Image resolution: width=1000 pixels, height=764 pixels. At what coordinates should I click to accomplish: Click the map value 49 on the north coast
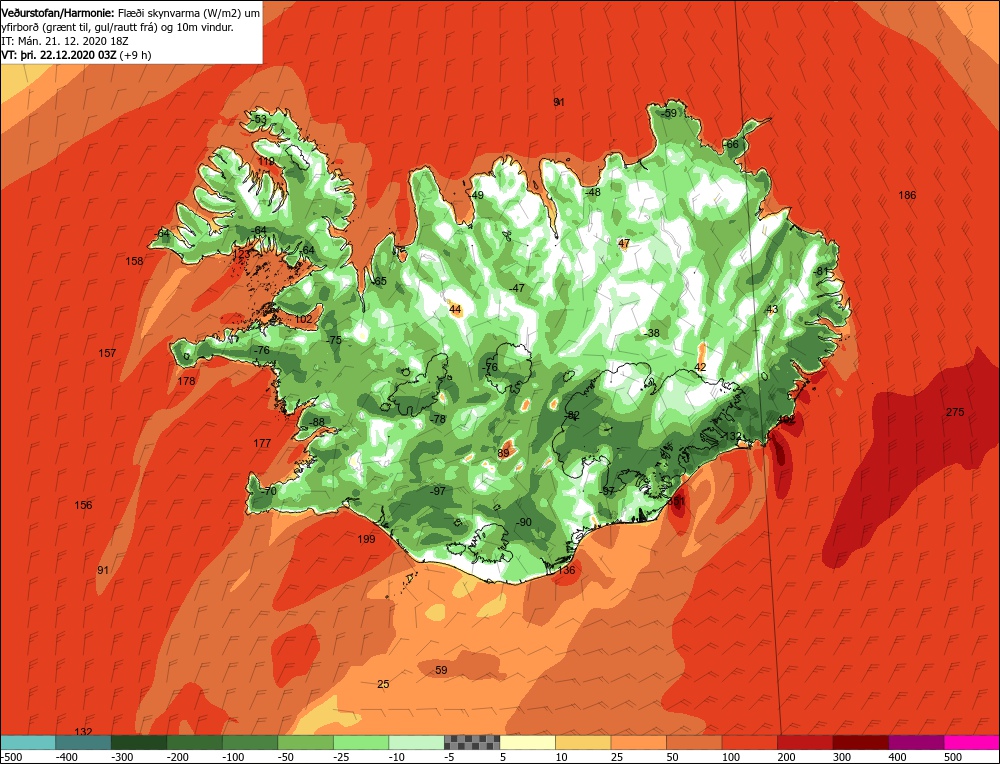coord(478,195)
